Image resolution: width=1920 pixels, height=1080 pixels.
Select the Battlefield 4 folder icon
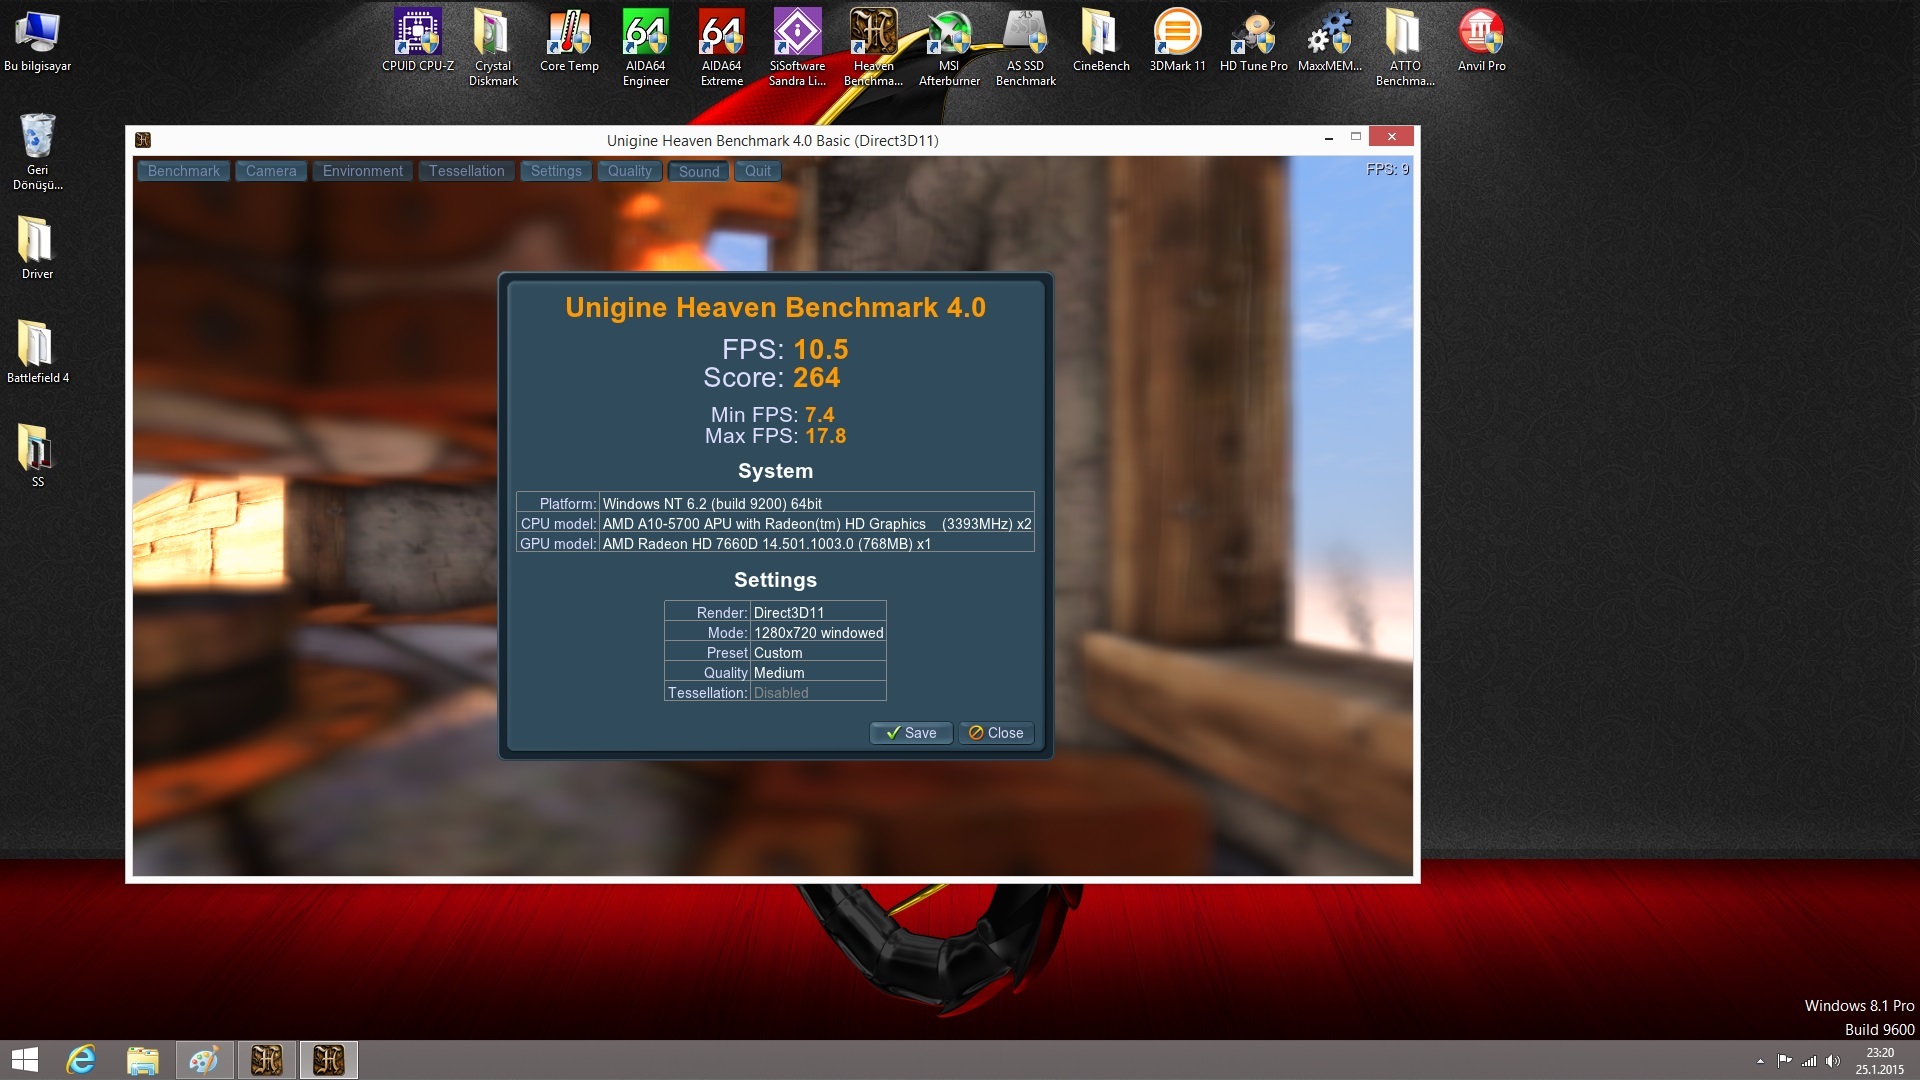click(37, 352)
